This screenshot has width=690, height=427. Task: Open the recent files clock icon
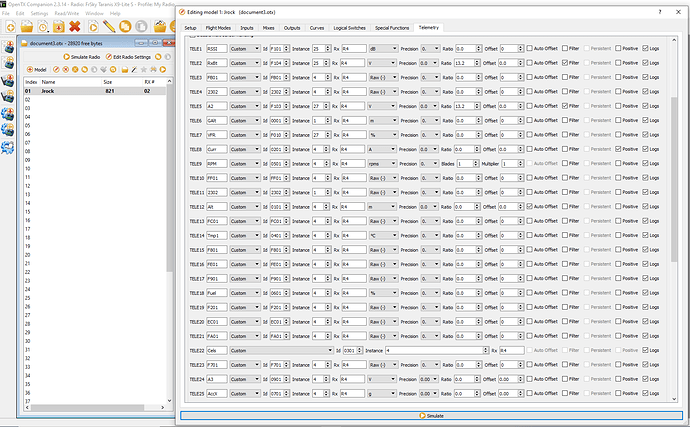coord(43,27)
